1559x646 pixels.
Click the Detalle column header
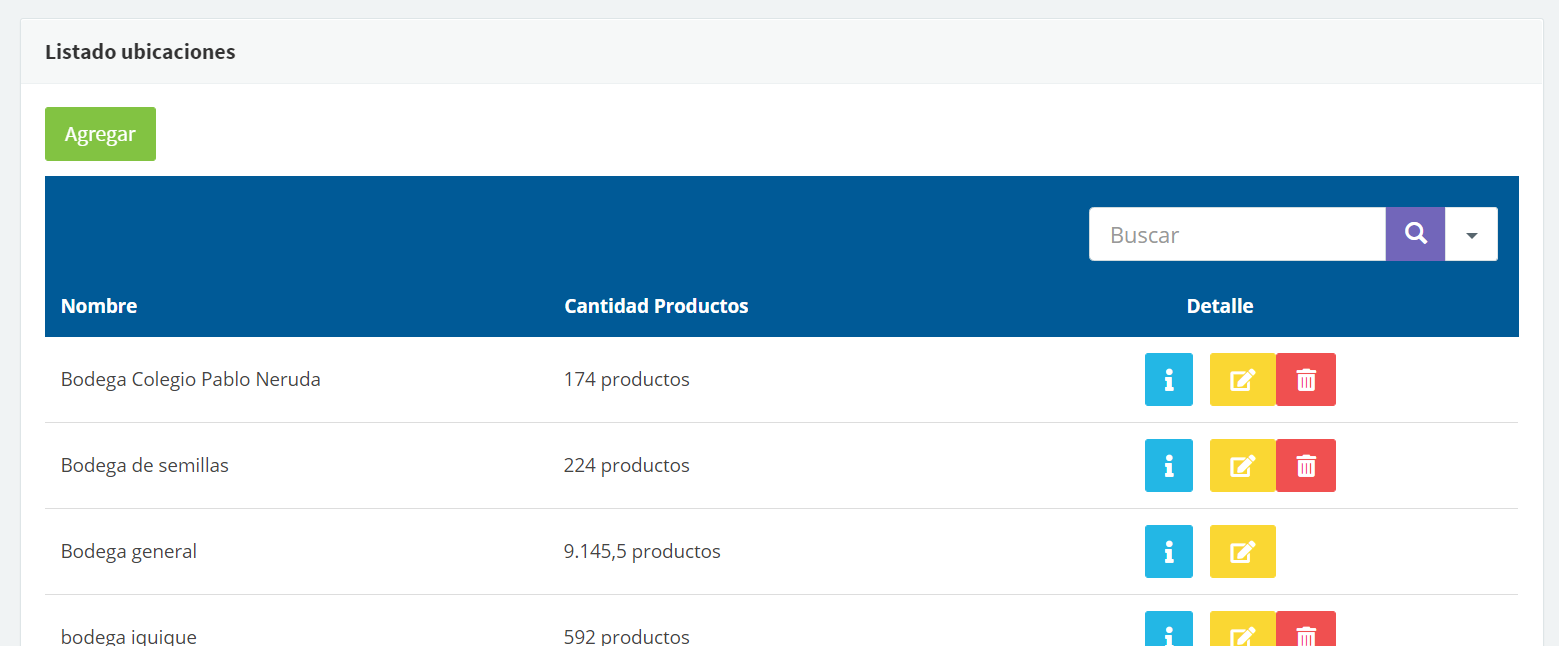(1219, 306)
